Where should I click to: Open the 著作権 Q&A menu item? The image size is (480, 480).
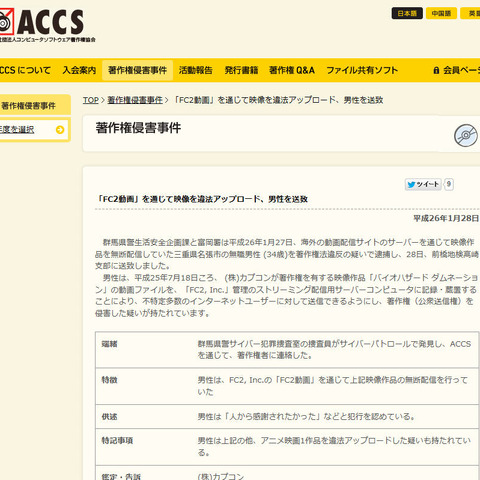[292, 70]
